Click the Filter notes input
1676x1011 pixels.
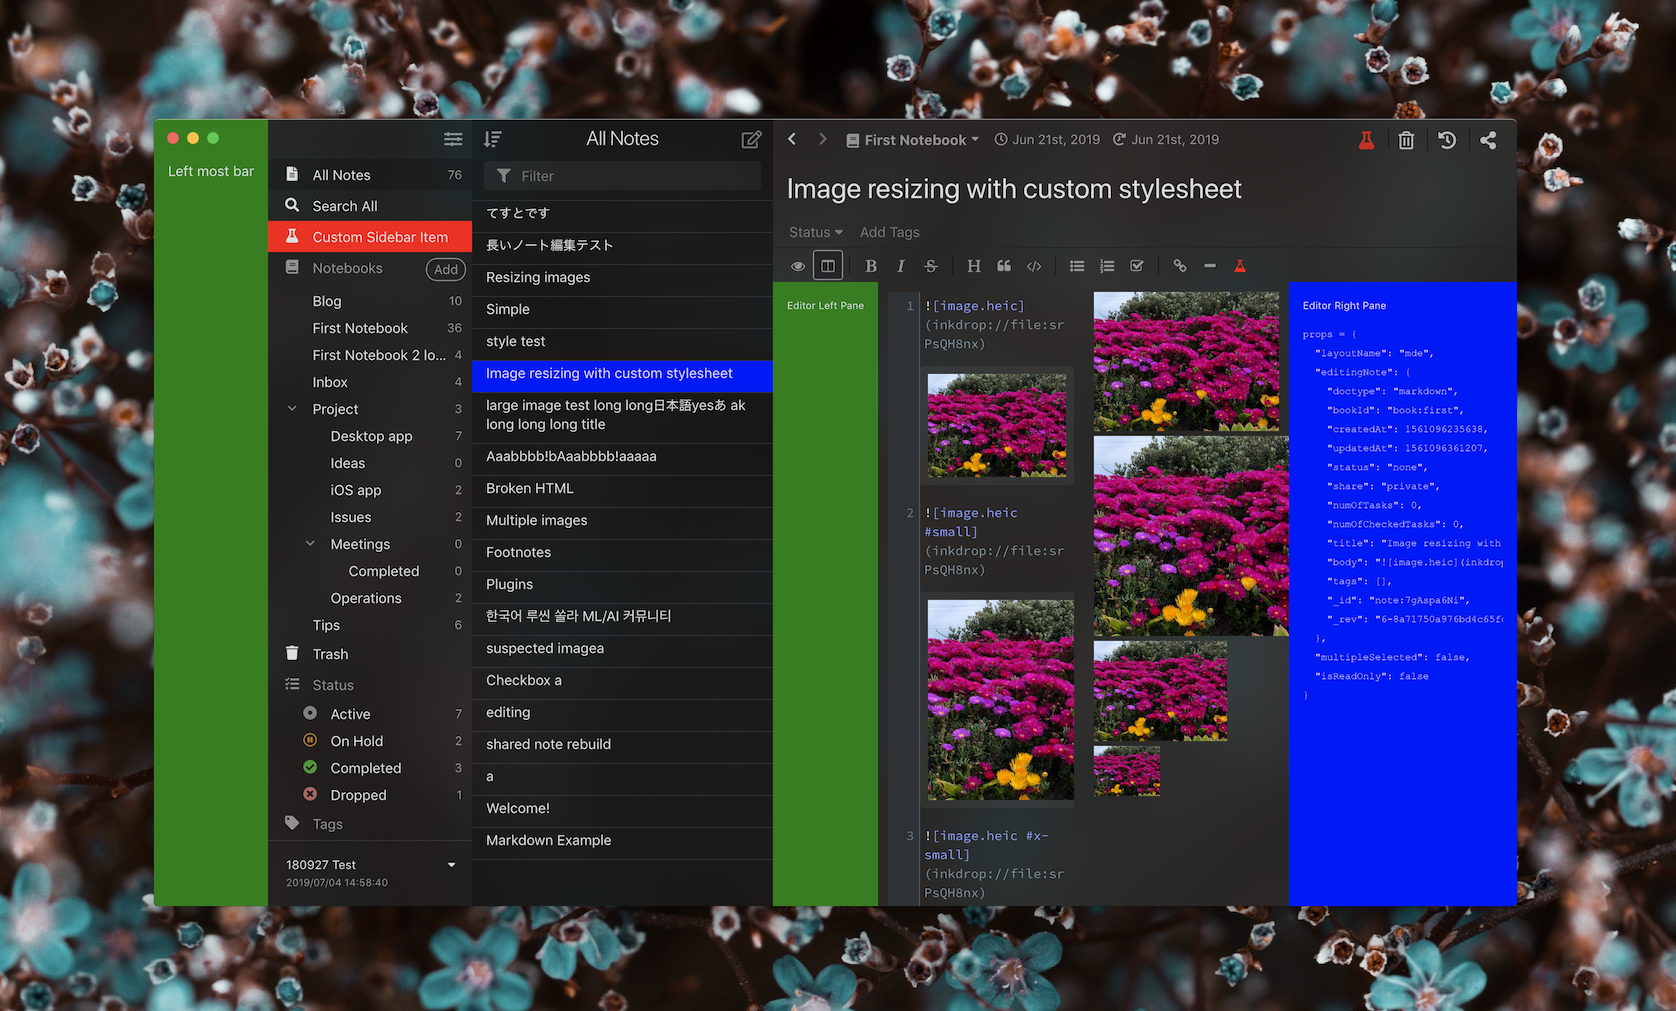click(x=622, y=176)
